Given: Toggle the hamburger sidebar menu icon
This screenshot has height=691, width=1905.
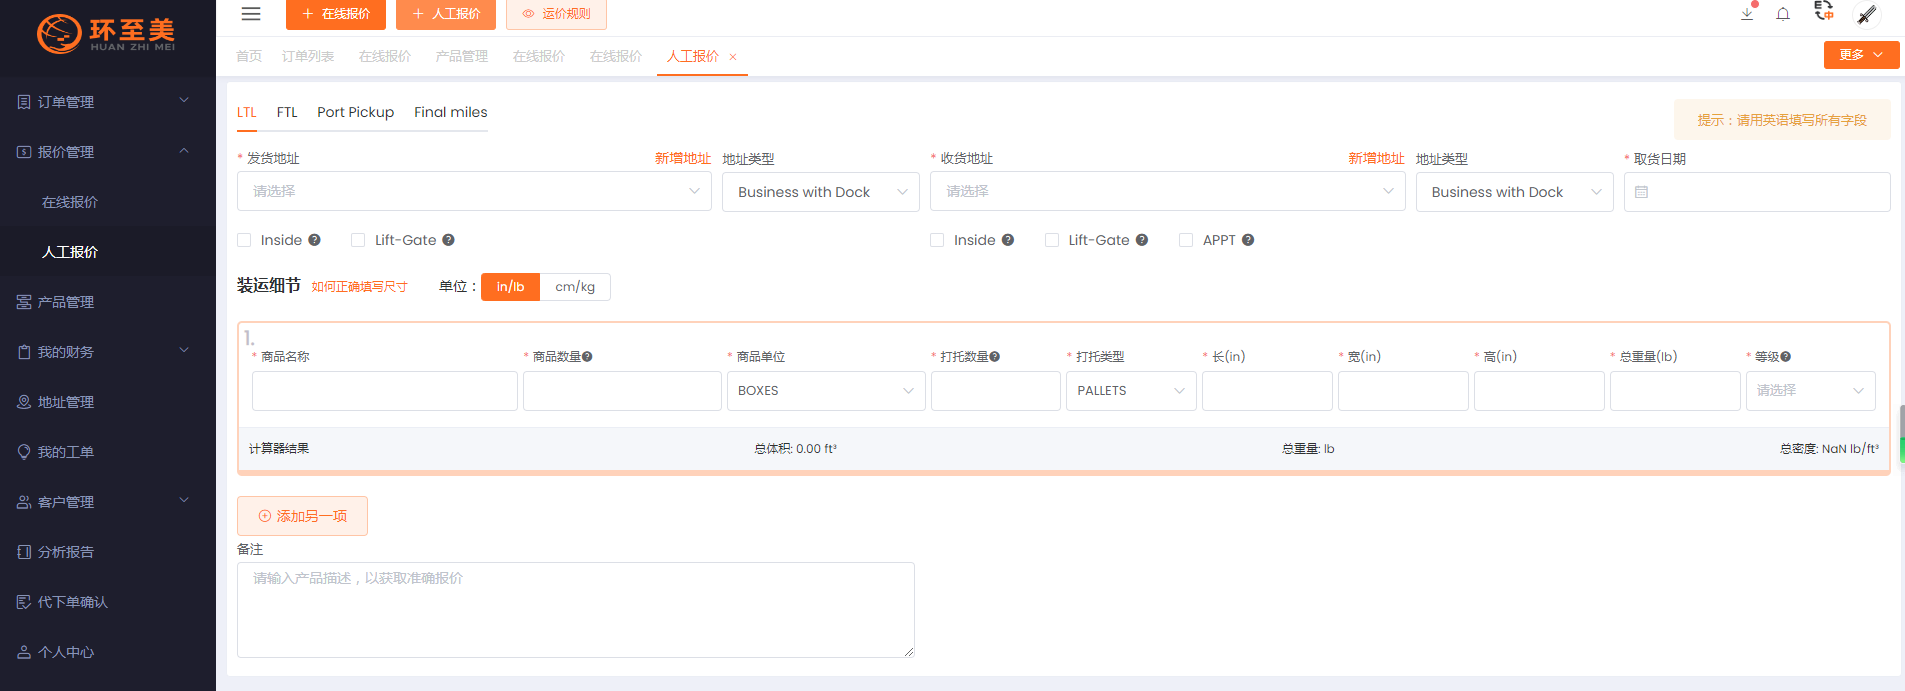Looking at the screenshot, I should (251, 14).
